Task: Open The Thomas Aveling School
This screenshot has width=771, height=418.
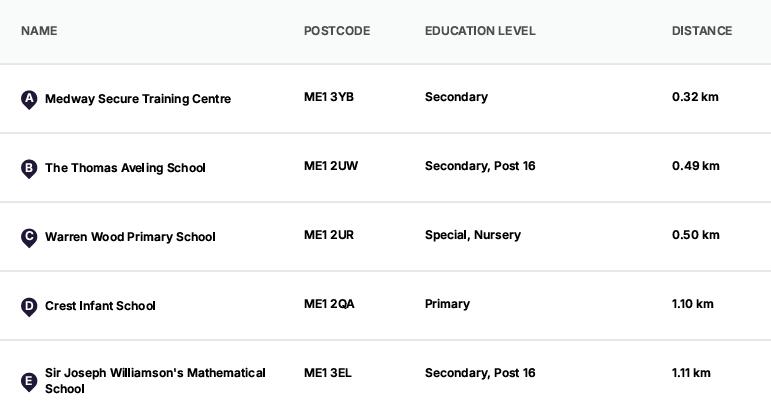Action: (x=125, y=168)
